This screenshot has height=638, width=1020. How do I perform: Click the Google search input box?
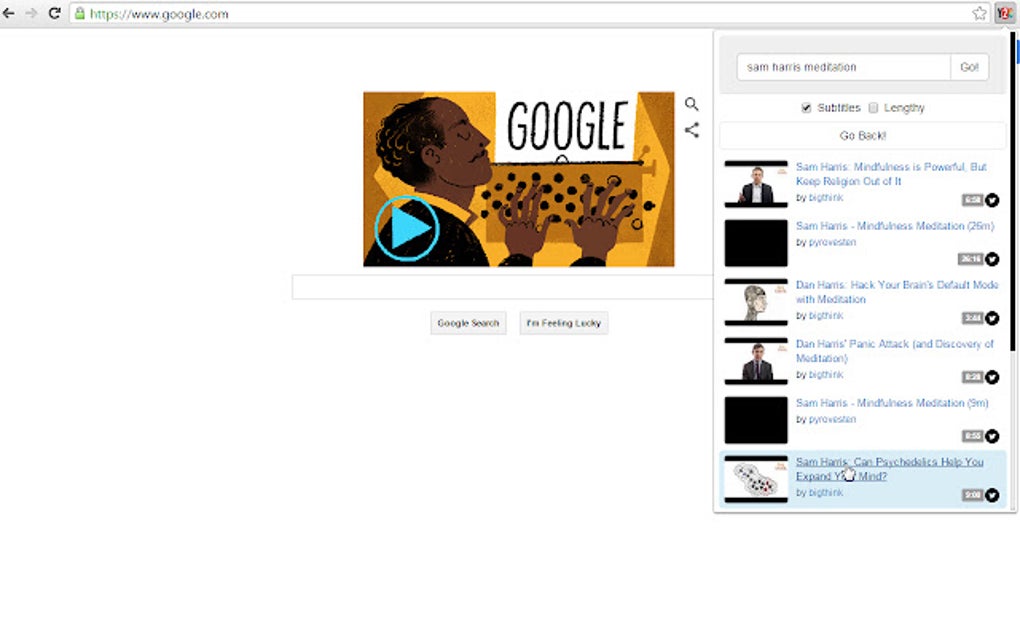point(502,287)
